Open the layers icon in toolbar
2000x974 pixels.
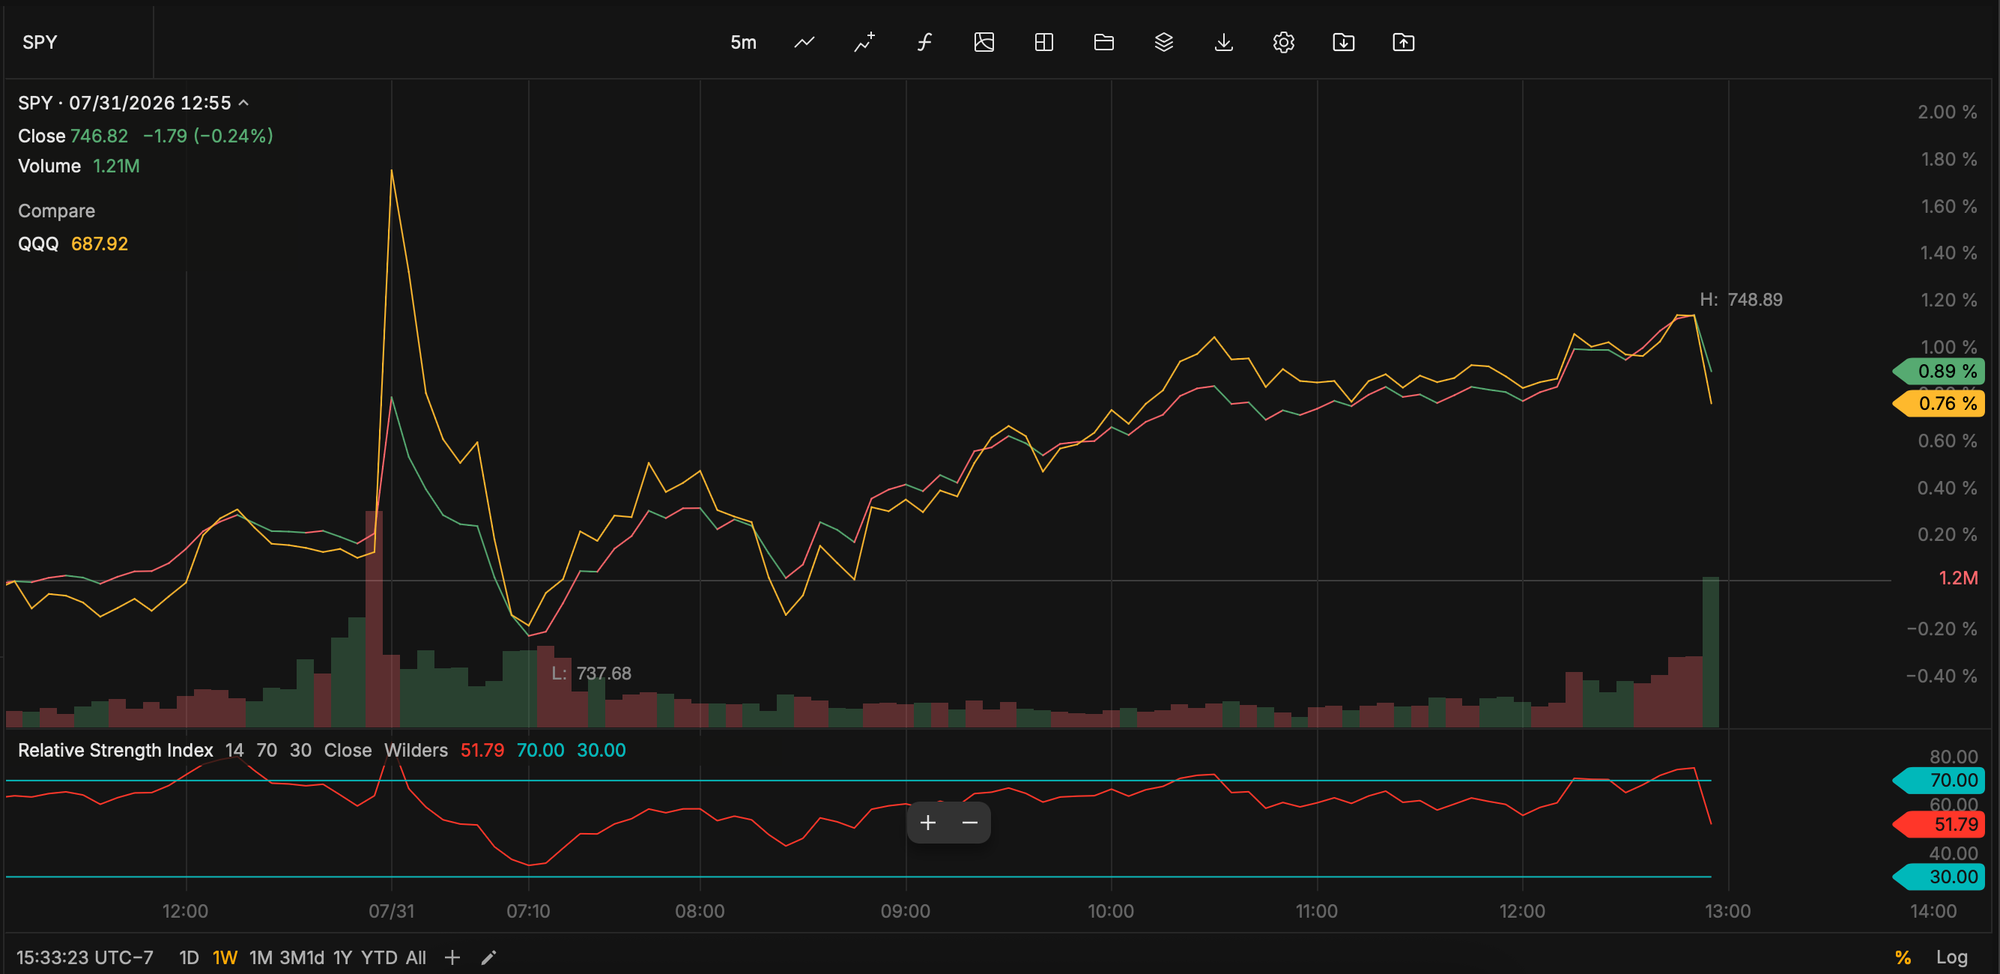[x=1164, y=42]
